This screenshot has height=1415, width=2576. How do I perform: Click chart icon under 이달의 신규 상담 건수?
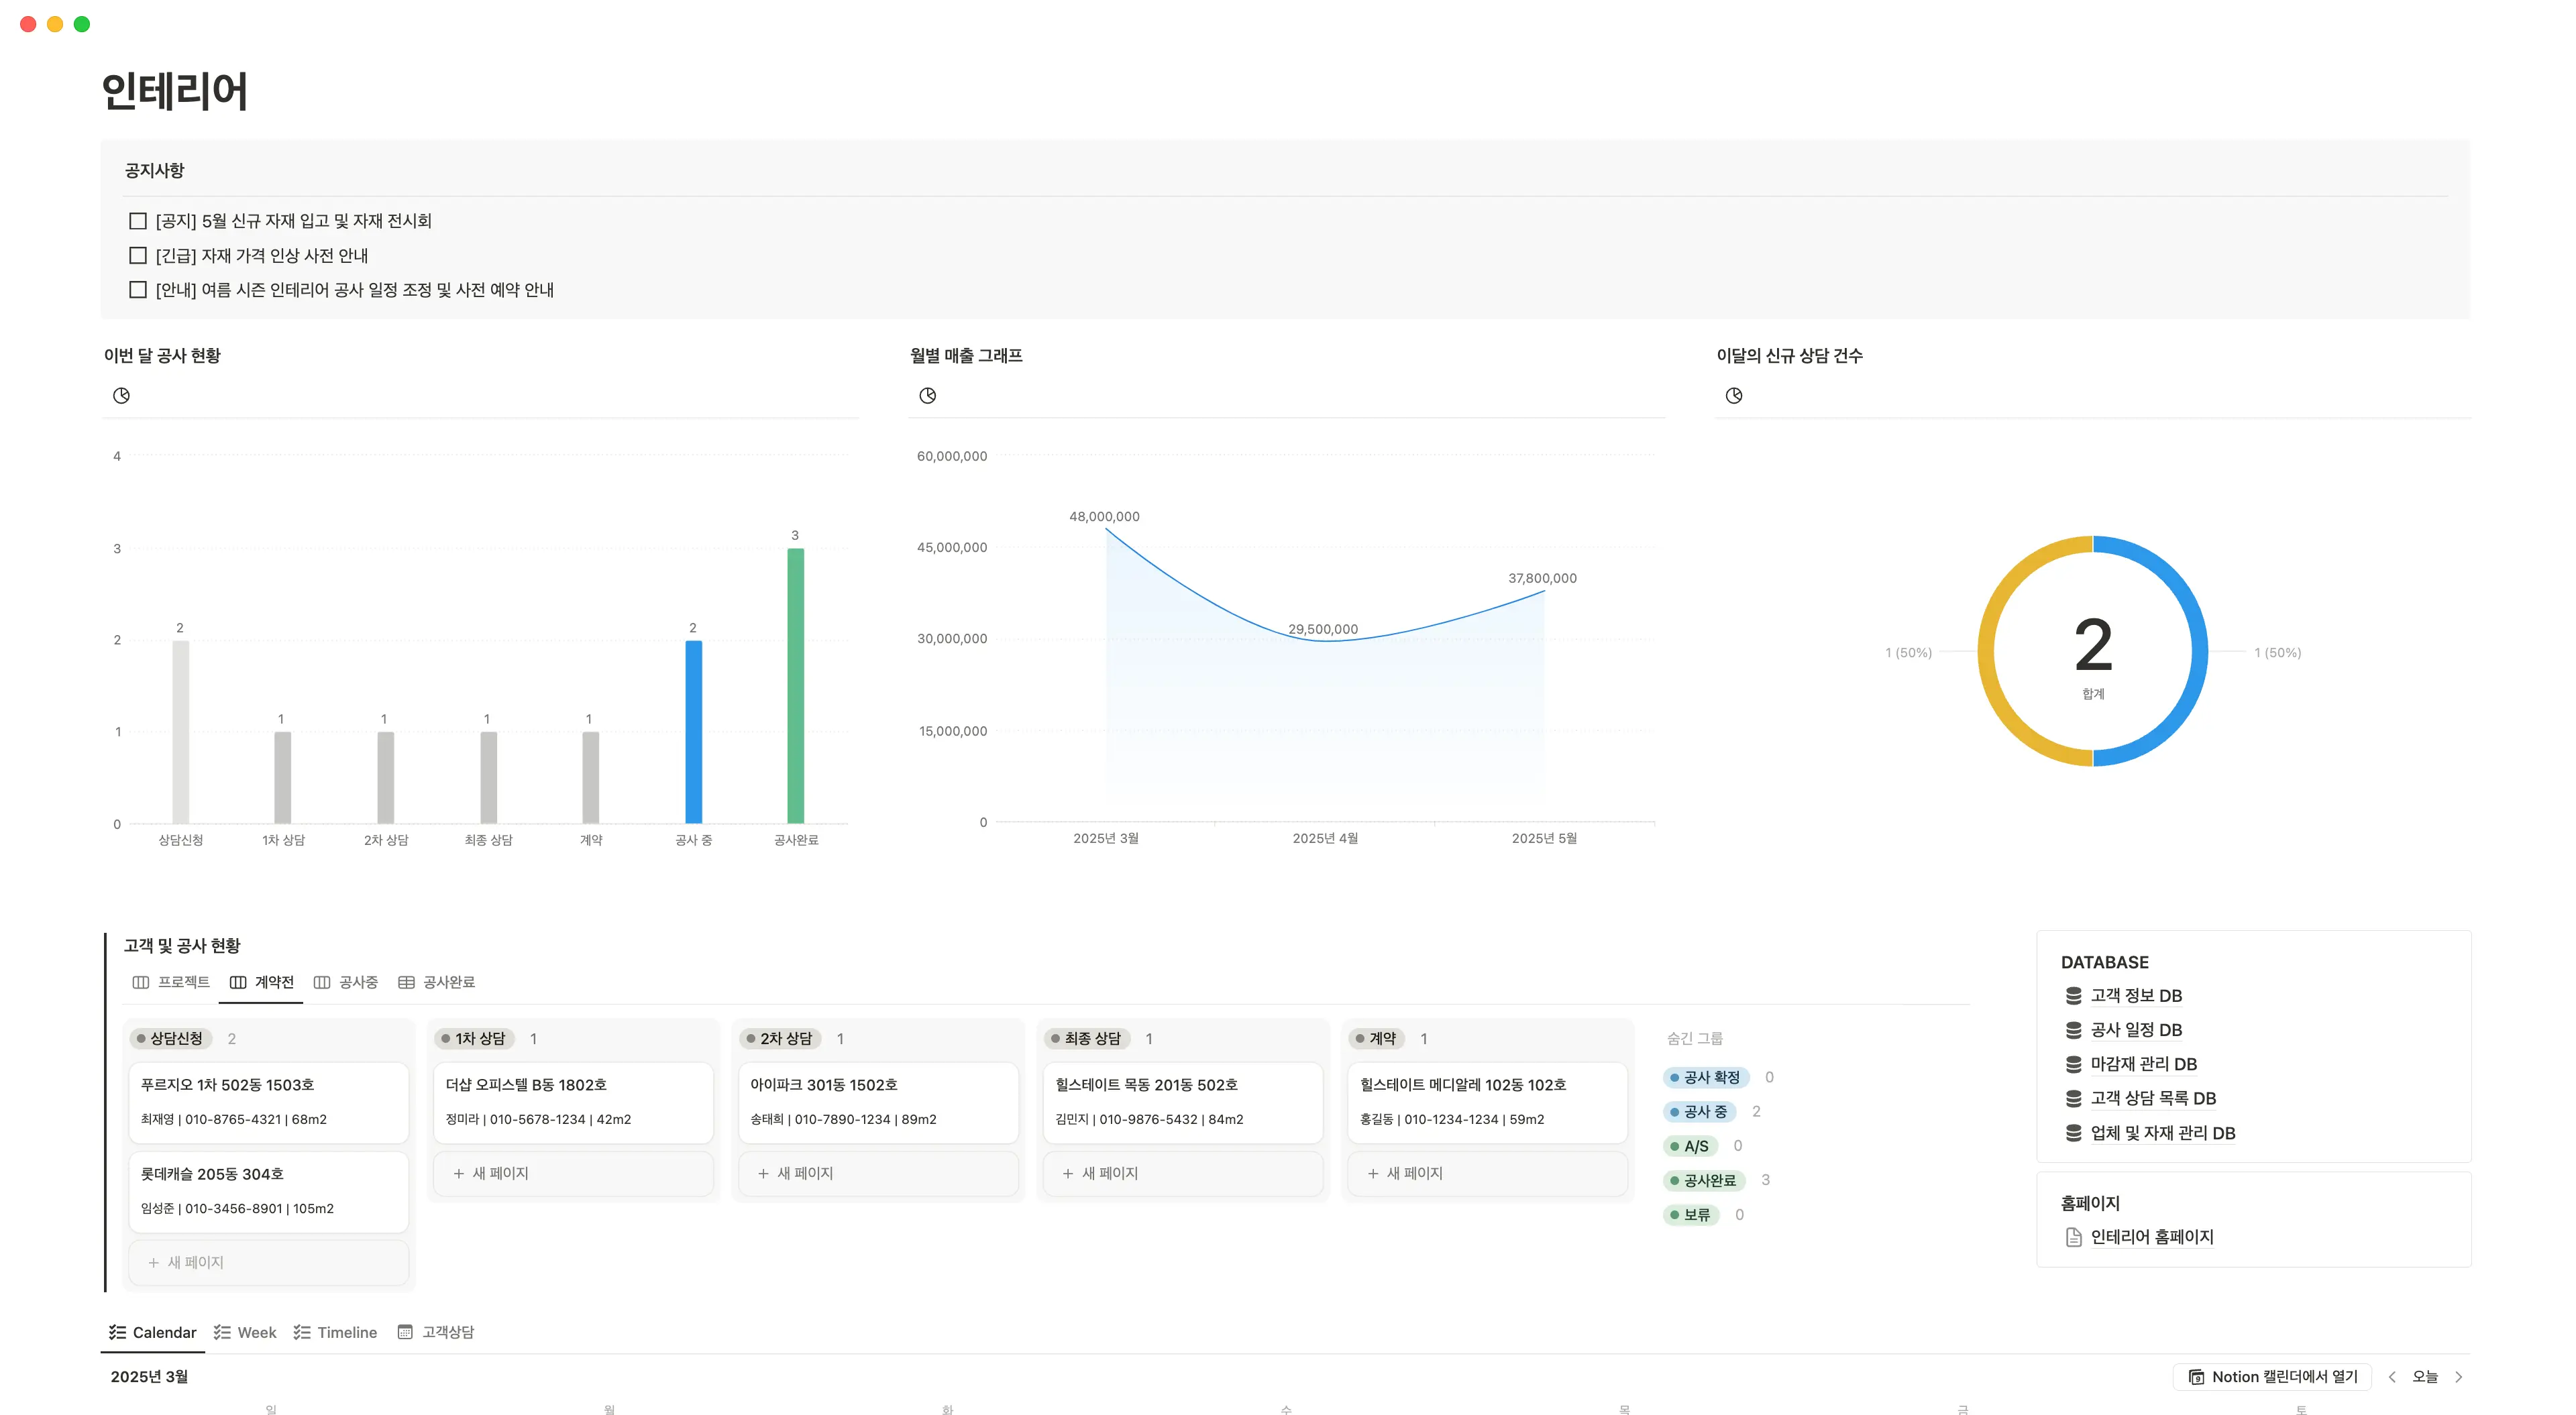coord(1733,396)
